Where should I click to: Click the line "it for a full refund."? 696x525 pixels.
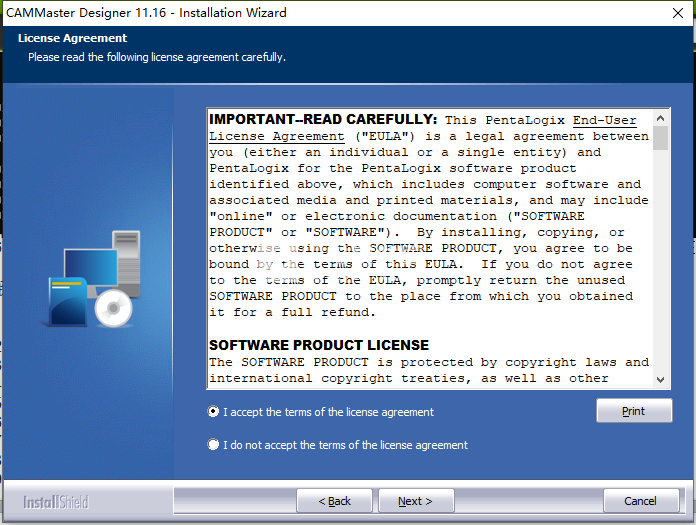pos(292,312)
